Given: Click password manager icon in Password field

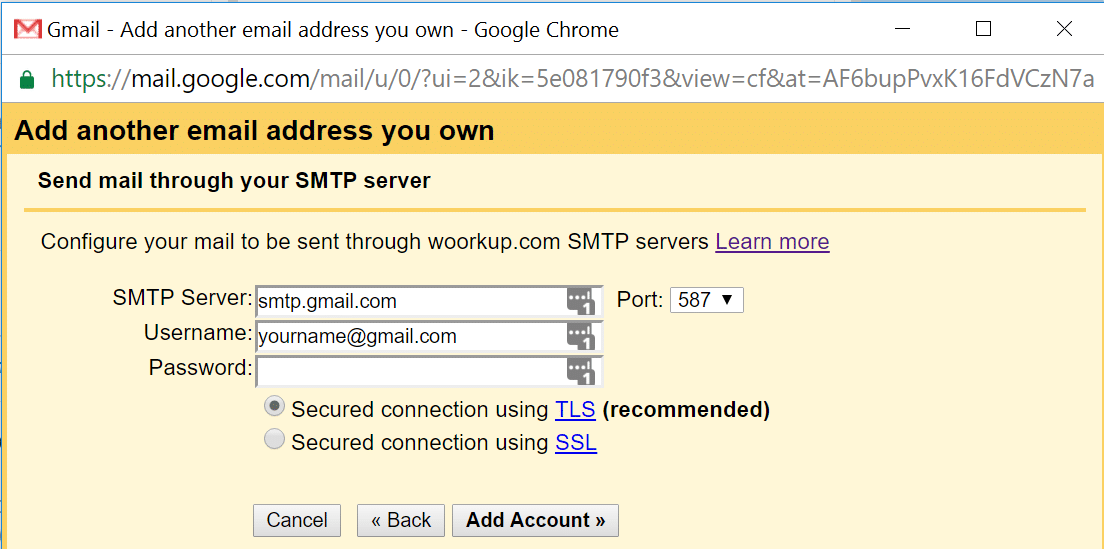Looking at the screenshot, I should (580, 372).
